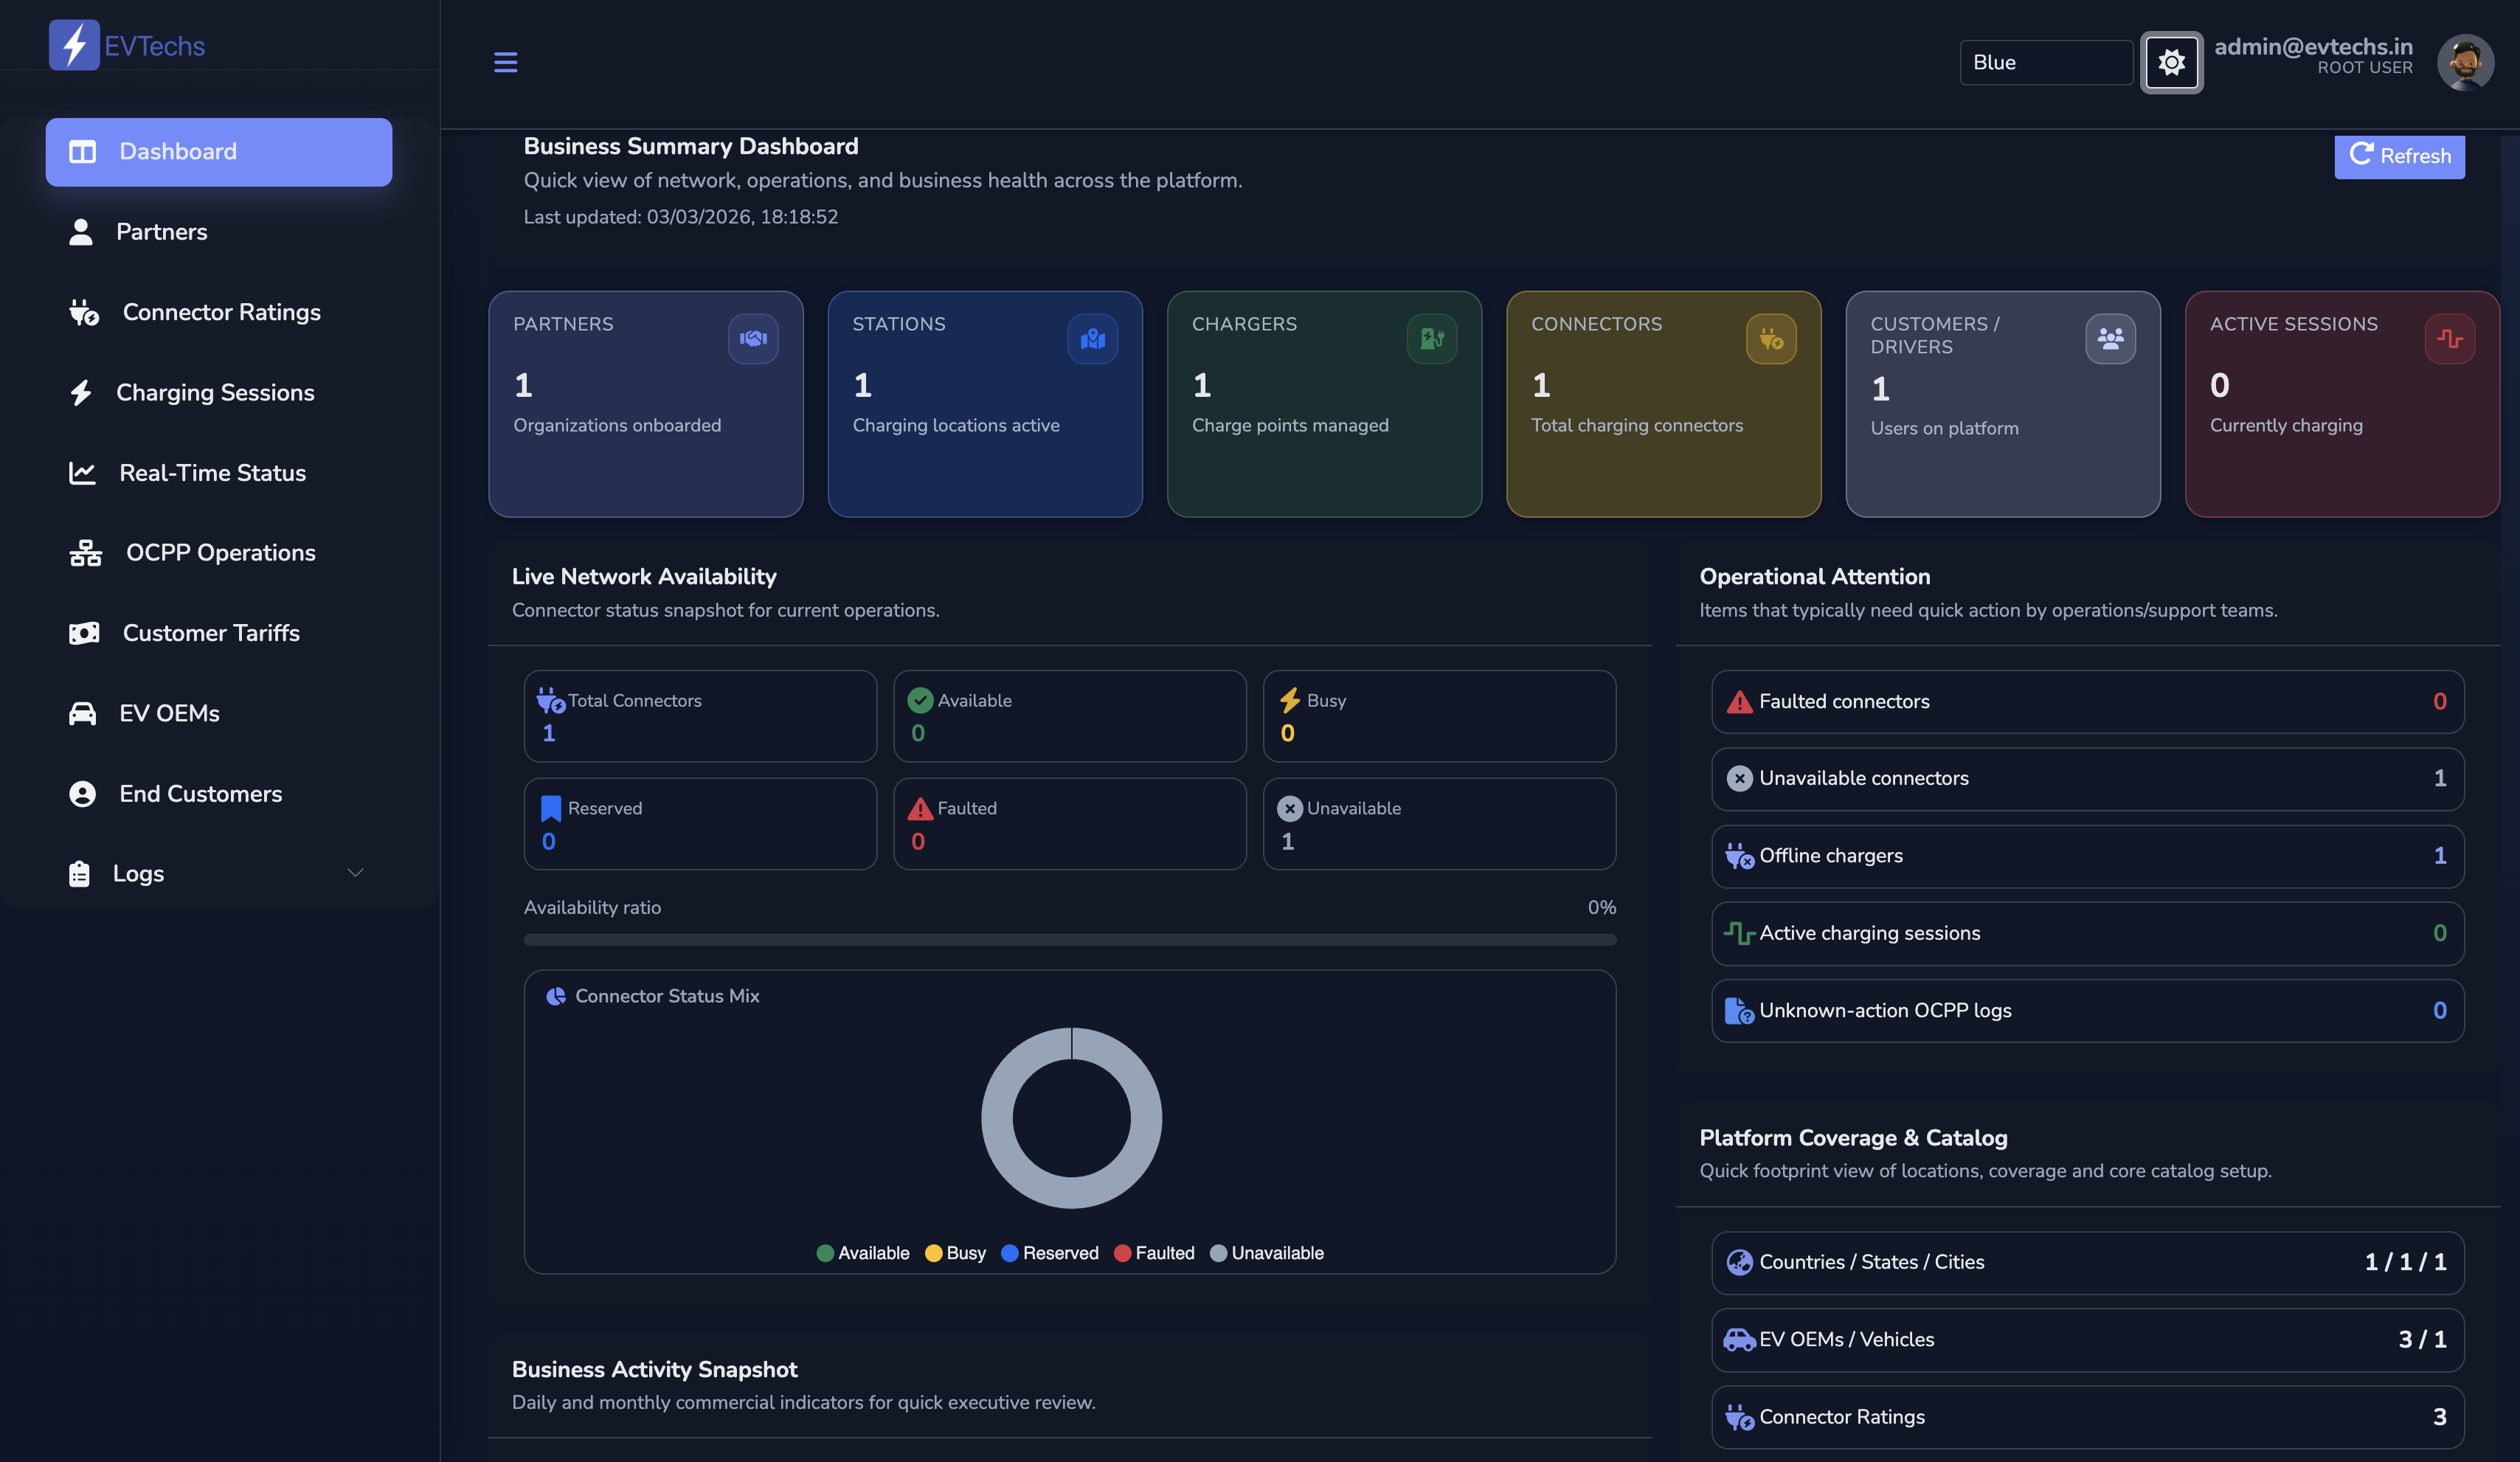This screenshot has height=1462, width=2520.
Task: Open the Blue theme dropdown
Action: (x=2045, y=62)
